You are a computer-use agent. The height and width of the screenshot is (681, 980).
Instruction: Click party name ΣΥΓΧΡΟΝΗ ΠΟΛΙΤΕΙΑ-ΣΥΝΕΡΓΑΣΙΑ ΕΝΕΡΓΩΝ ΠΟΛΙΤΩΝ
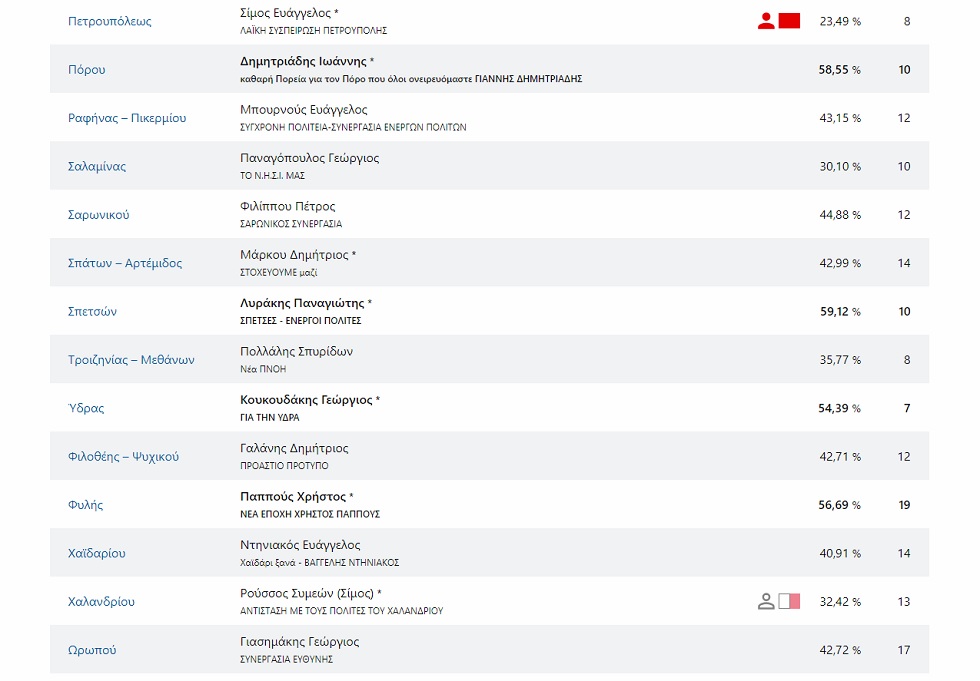pyautogui.click(x=353, y=127)
